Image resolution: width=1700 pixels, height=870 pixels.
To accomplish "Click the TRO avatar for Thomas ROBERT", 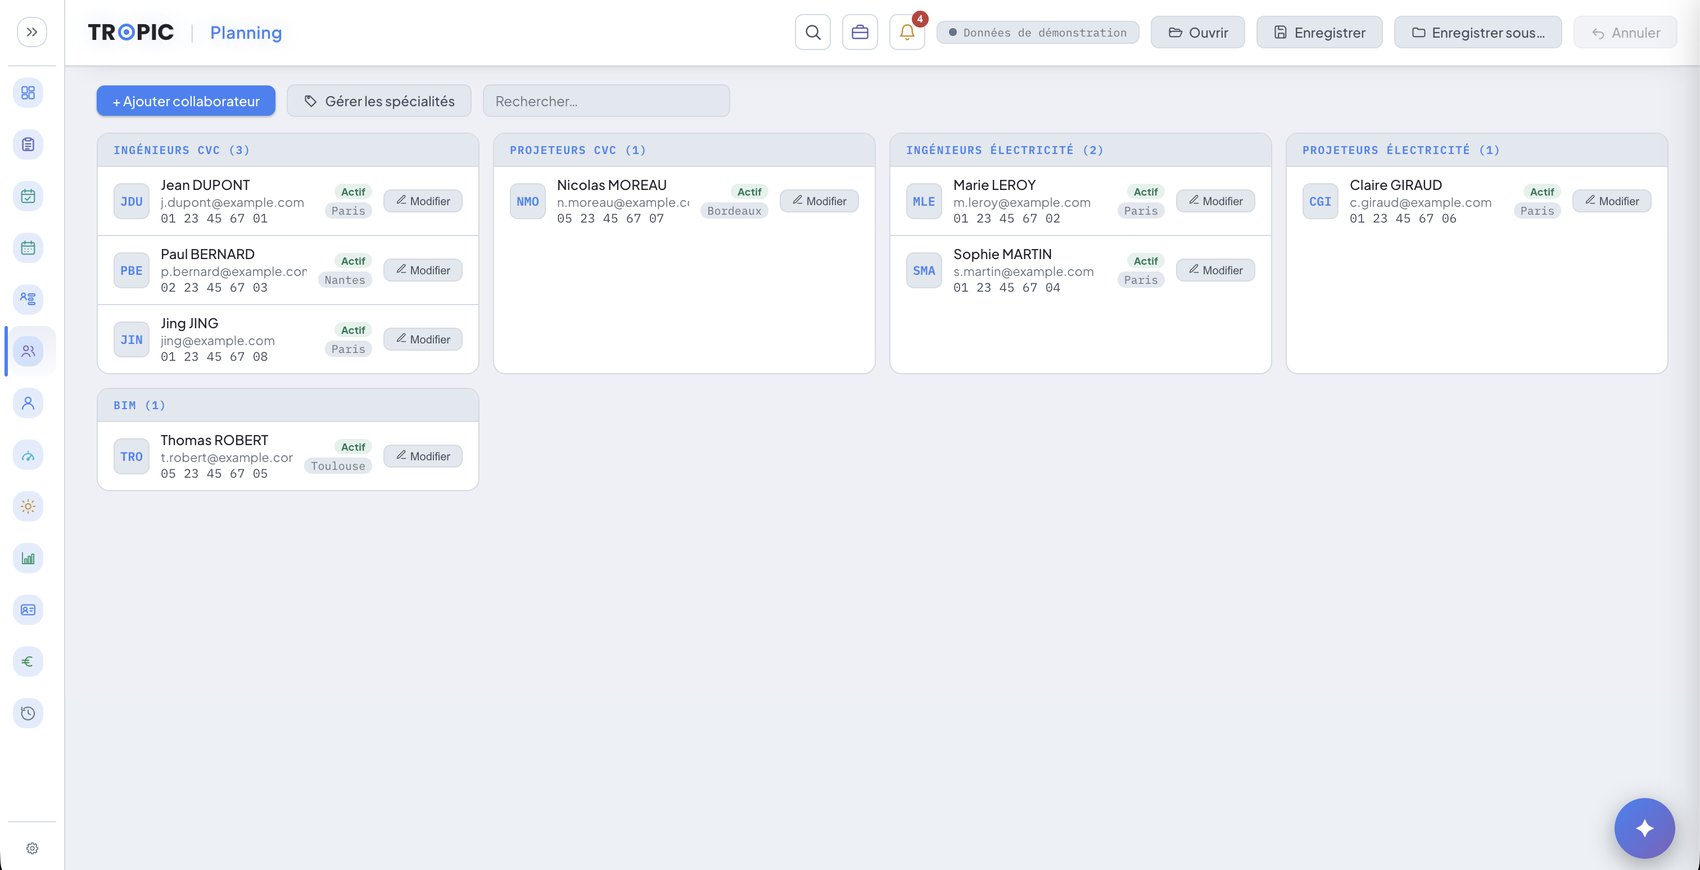I will coord(131,457).
